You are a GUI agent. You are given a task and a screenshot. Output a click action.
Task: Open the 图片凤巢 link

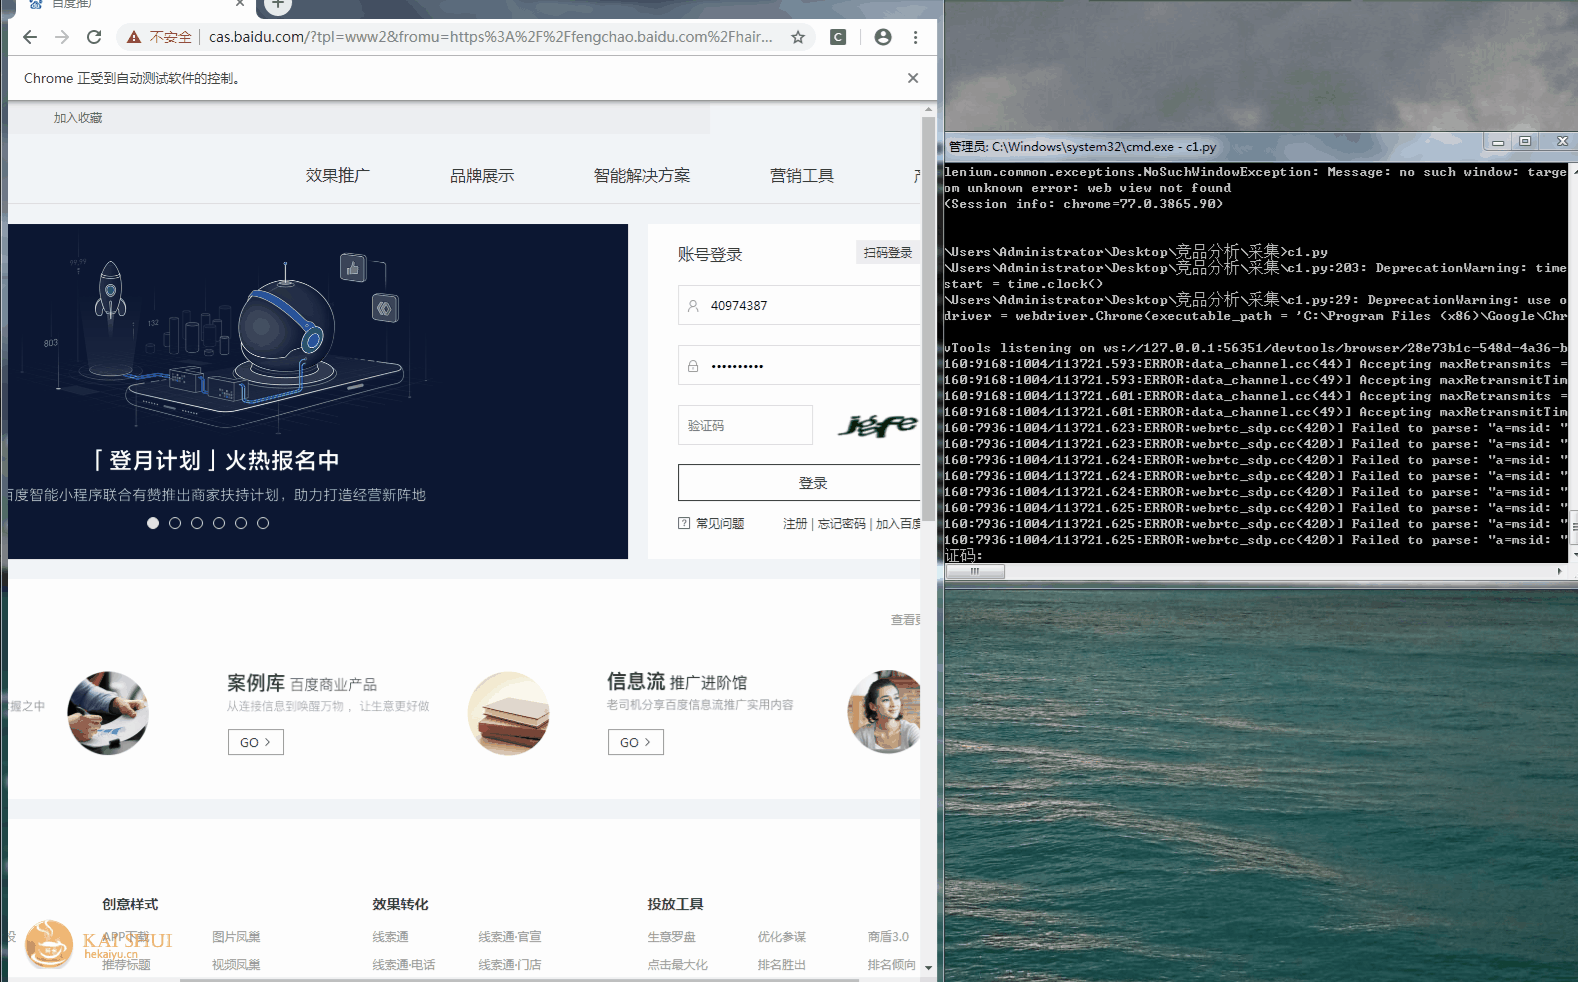pos(236,937)
